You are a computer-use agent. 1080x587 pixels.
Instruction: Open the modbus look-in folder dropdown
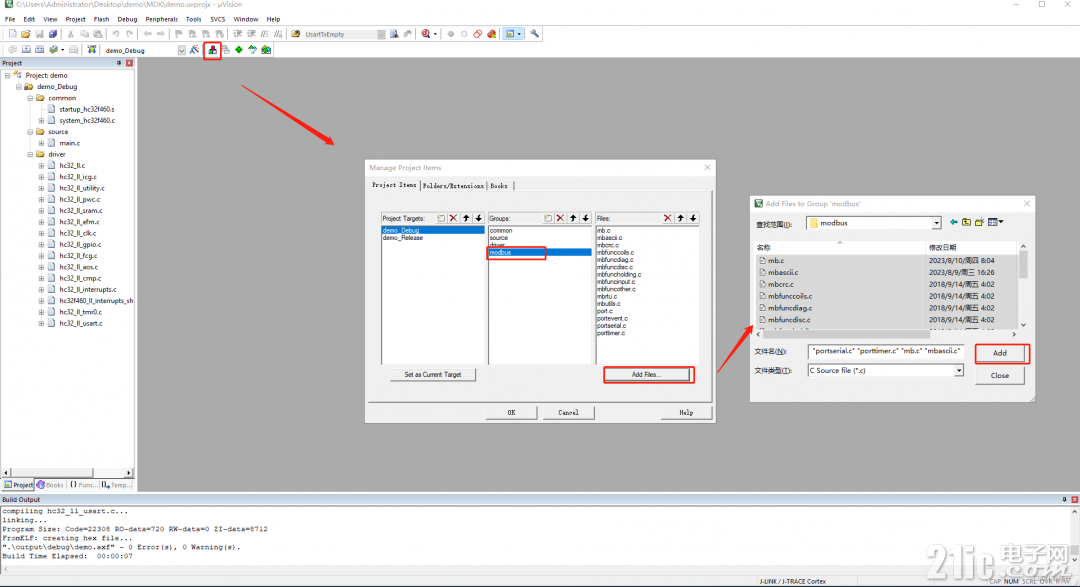click(x=936, y=223)
